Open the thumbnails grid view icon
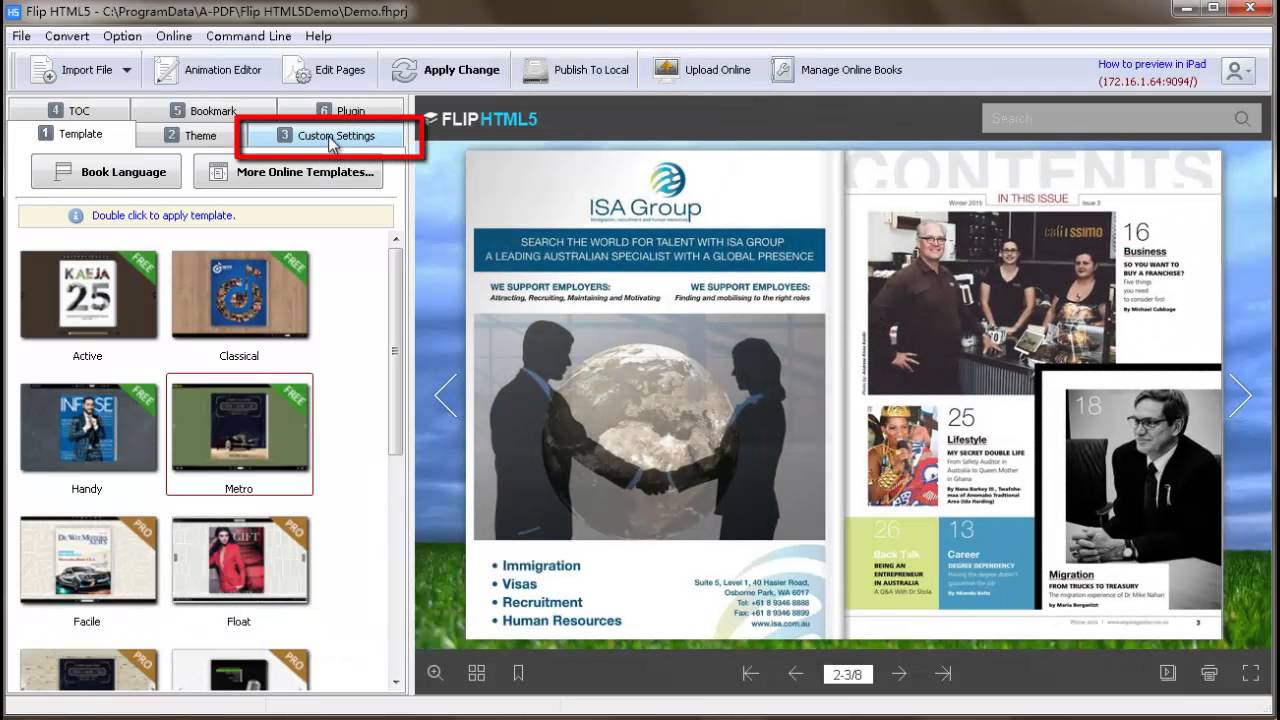The width and height of the screenshot is (1280, 720). (x=476, y=673)
